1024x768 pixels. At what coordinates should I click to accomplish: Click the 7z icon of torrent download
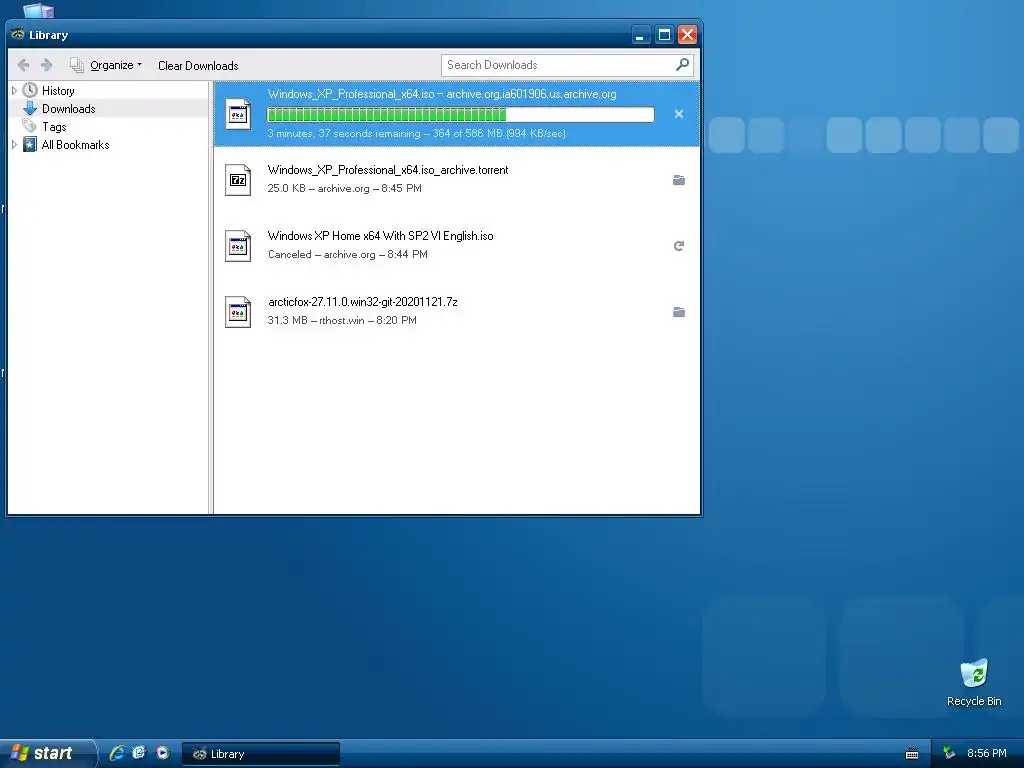click(x=238, y=180)
